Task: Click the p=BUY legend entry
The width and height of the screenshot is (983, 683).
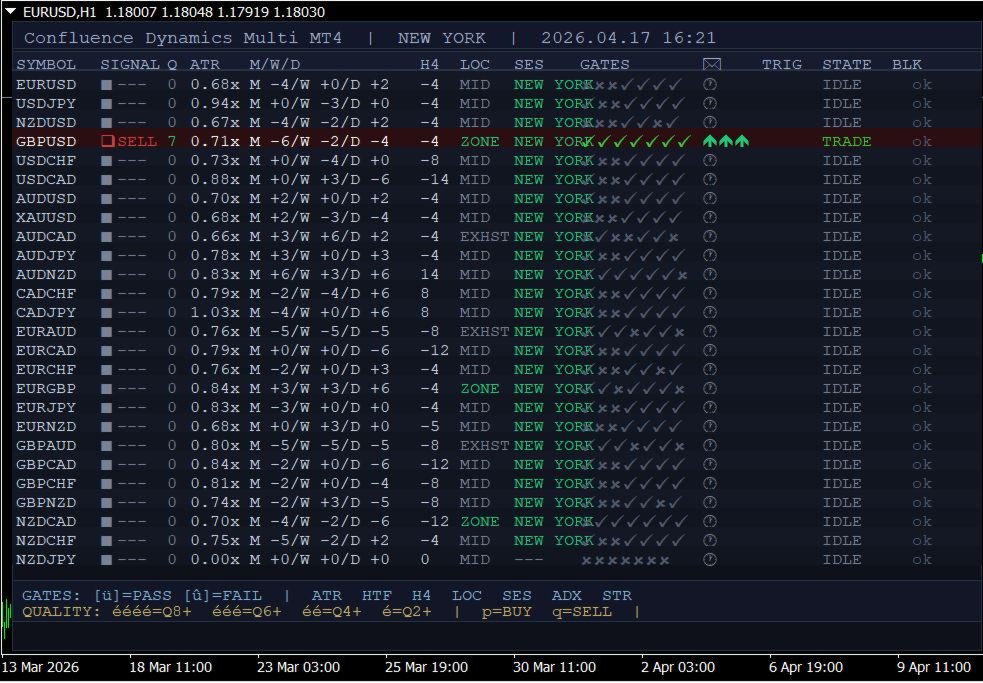Action: click(x=507, y=612)
